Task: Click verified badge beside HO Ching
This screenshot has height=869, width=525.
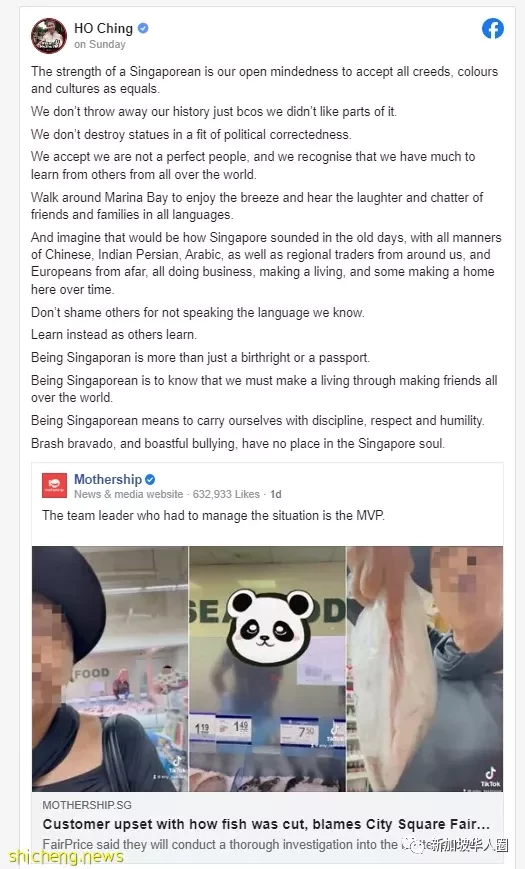Action: pyautogui.click(x=143, y=28)
